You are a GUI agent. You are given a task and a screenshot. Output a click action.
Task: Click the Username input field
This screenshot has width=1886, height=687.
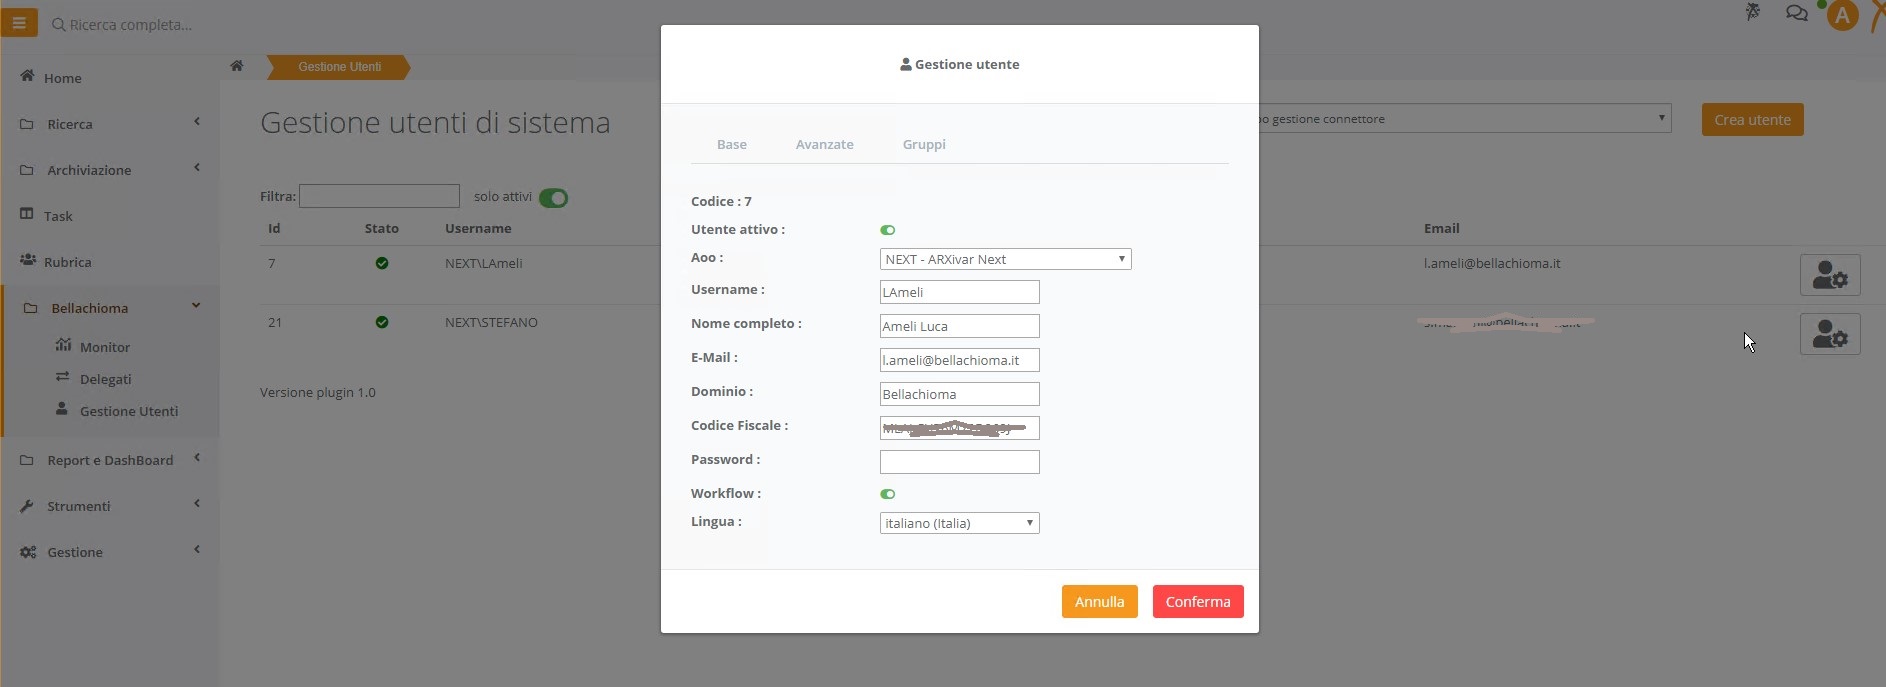959,292
